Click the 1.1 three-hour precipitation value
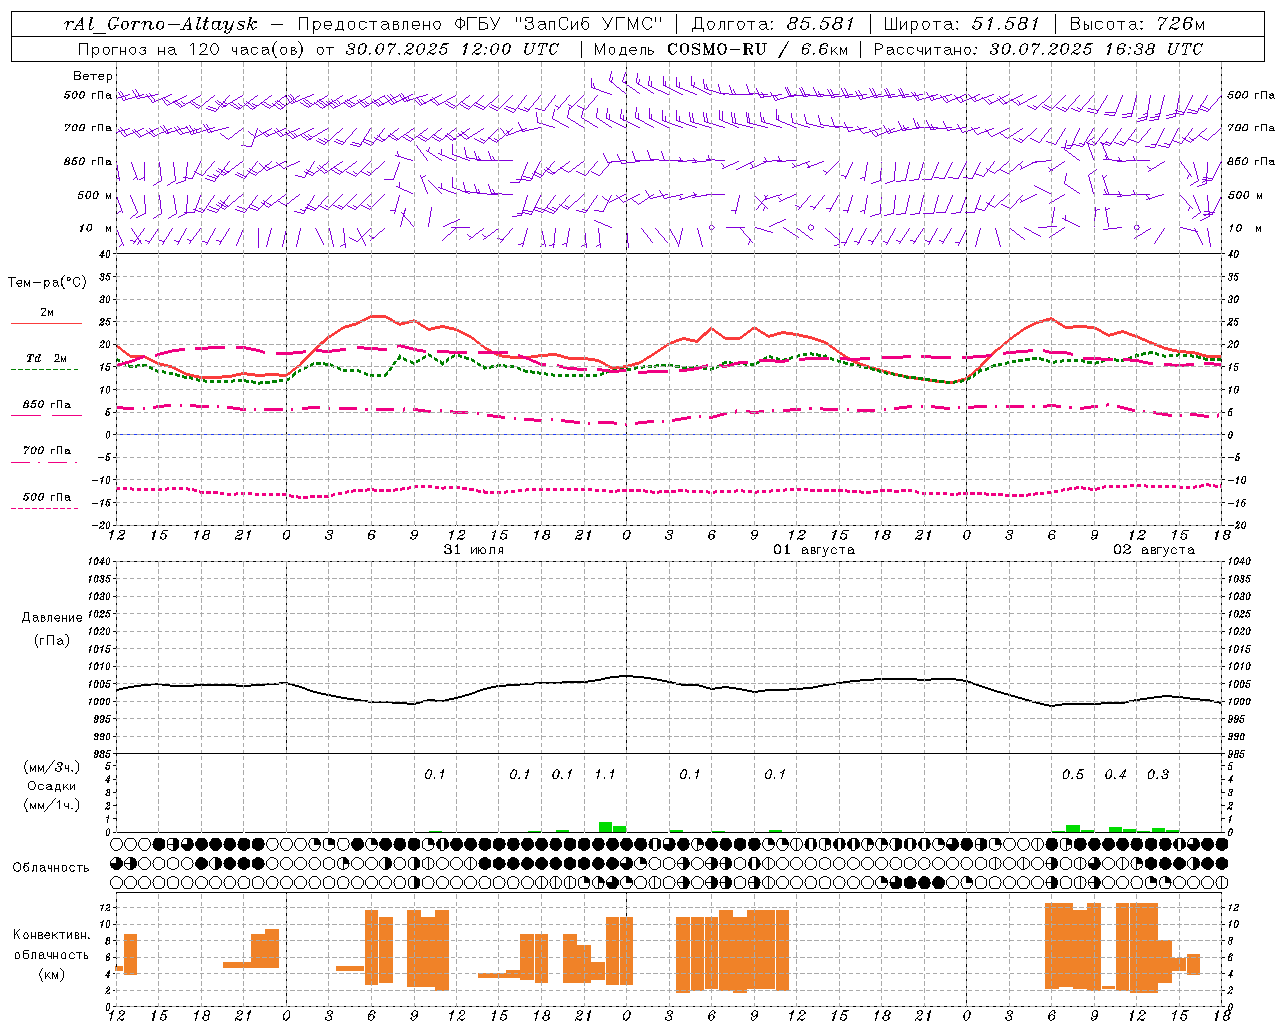Image resolution: width=1280 pixels, height=1024 pixels. coord(604,774)
